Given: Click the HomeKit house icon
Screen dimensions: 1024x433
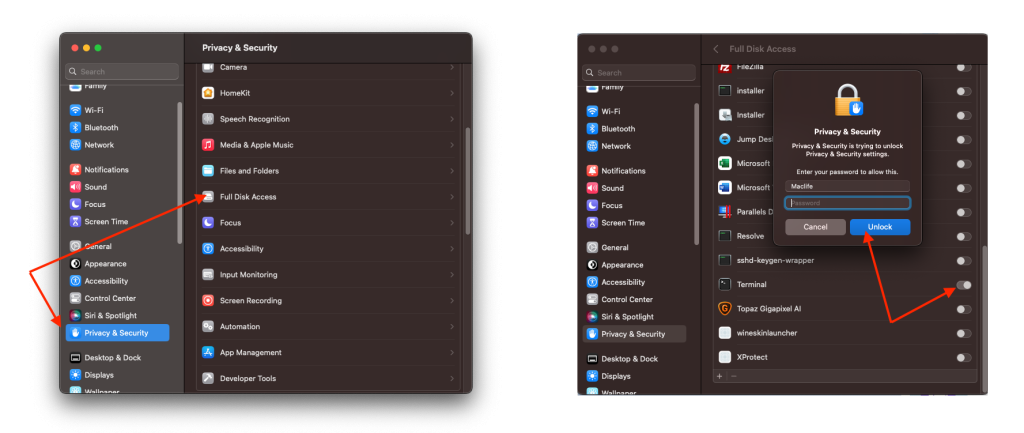Looking at the screenshot, I should tap(208, 93).
